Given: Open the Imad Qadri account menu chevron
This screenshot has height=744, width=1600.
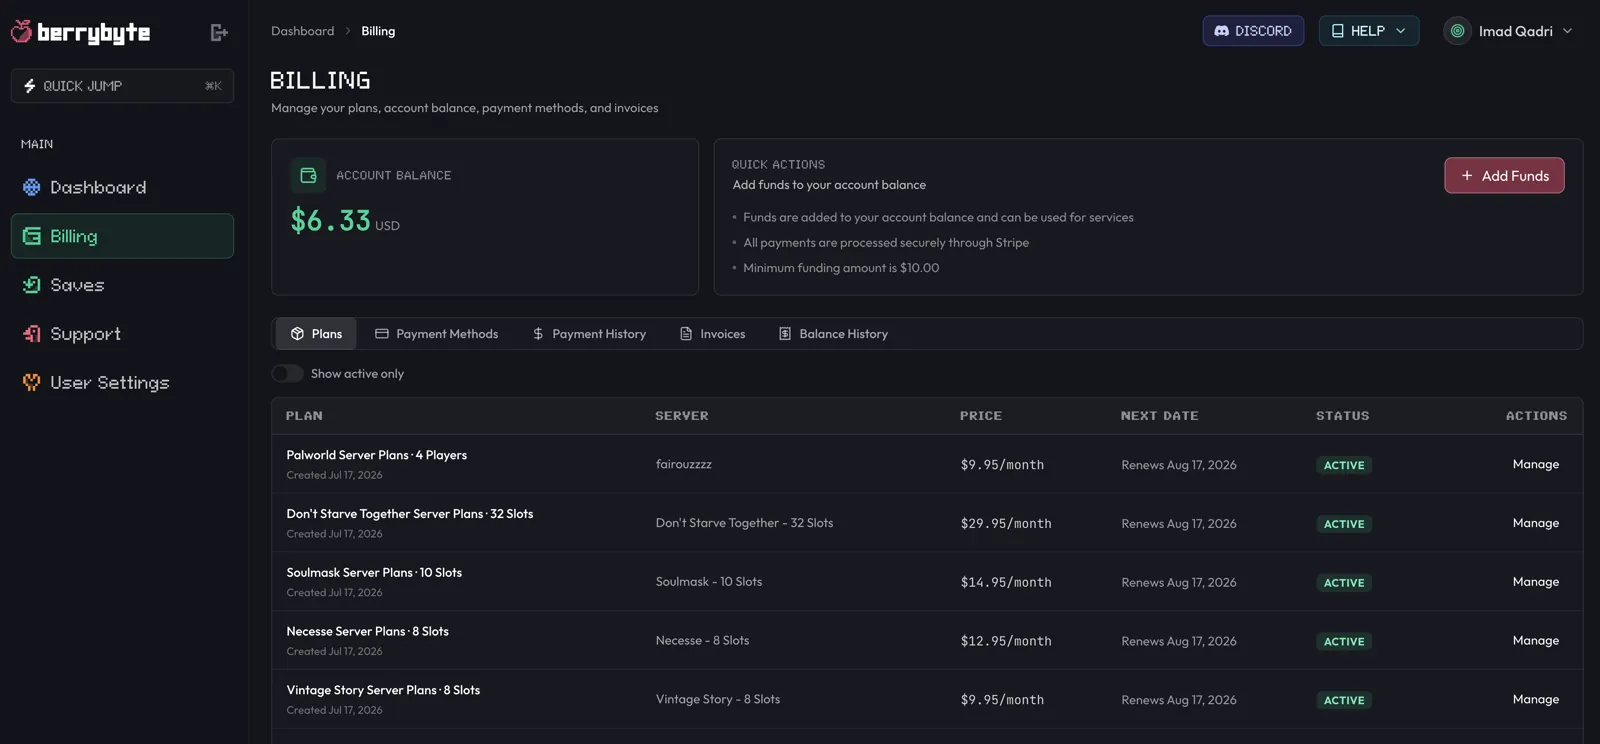Looking at the screenshot, I should point(1567,31).
